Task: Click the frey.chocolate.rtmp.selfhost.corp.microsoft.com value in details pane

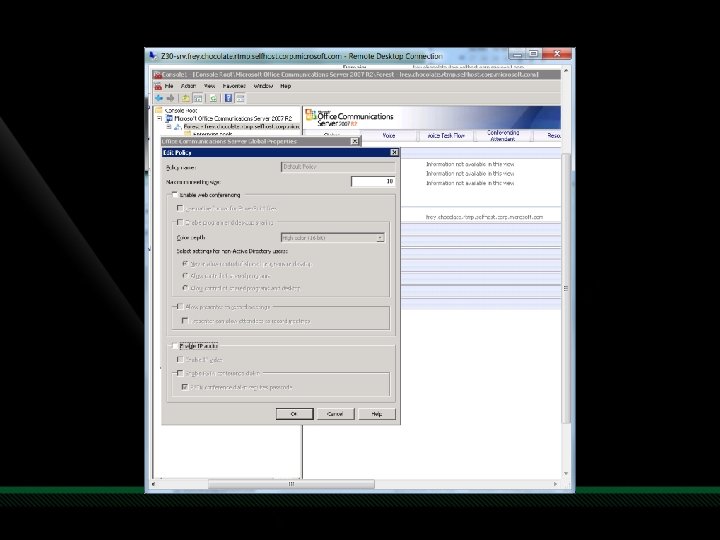Action: (x=484, y=217)
